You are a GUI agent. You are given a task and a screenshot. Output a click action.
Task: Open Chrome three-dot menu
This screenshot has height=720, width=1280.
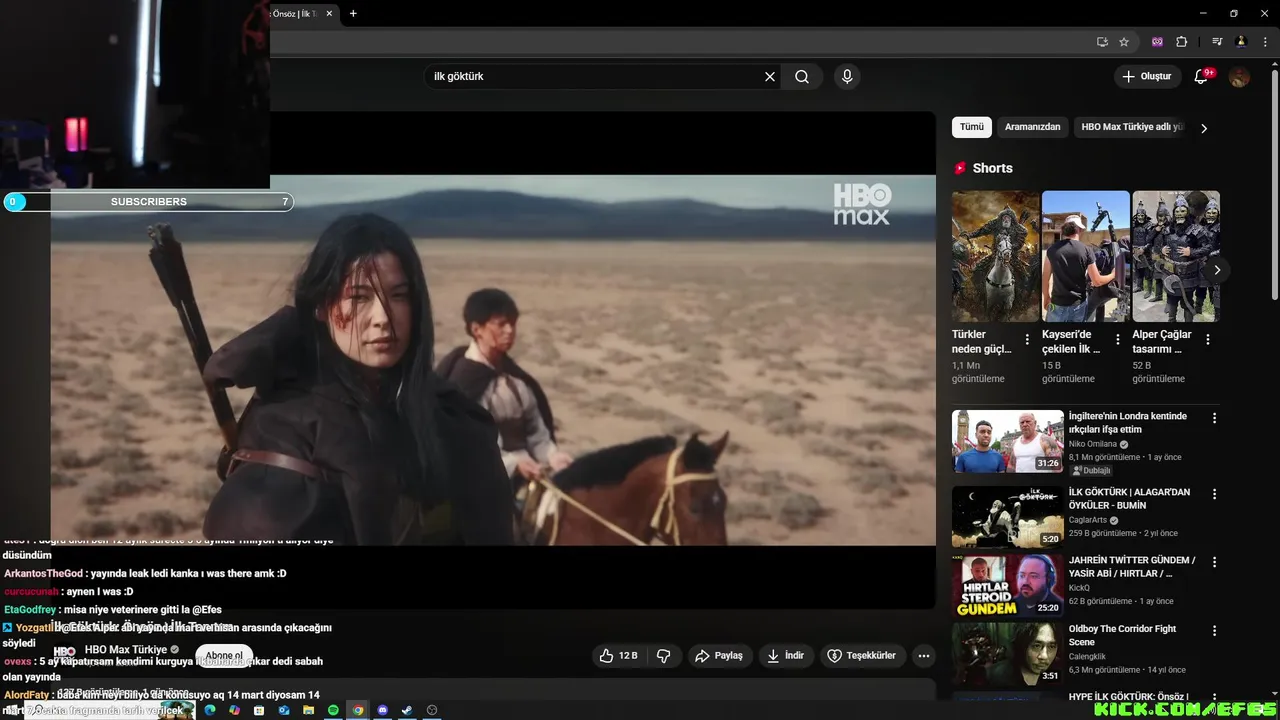1265,42
